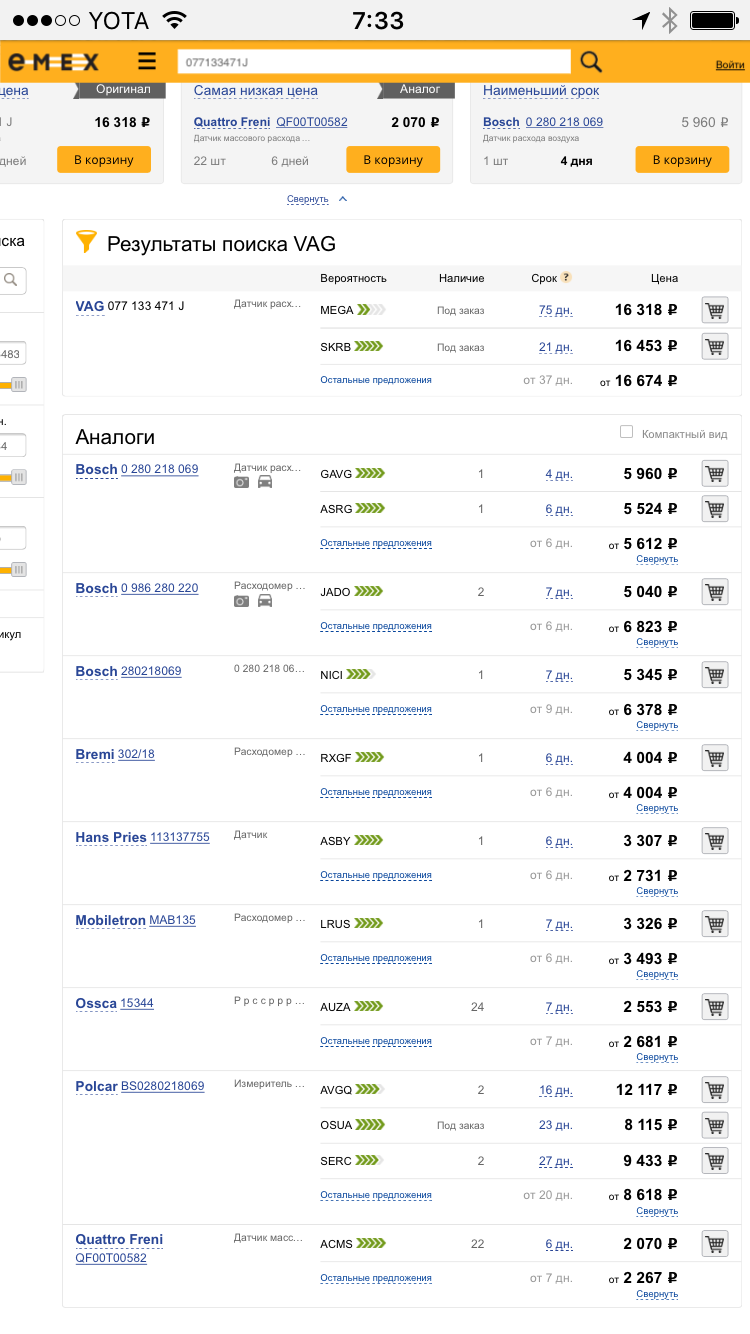Click the filter funnel icon near results title
750x1334 pixels.
click(x=87, y=242)
